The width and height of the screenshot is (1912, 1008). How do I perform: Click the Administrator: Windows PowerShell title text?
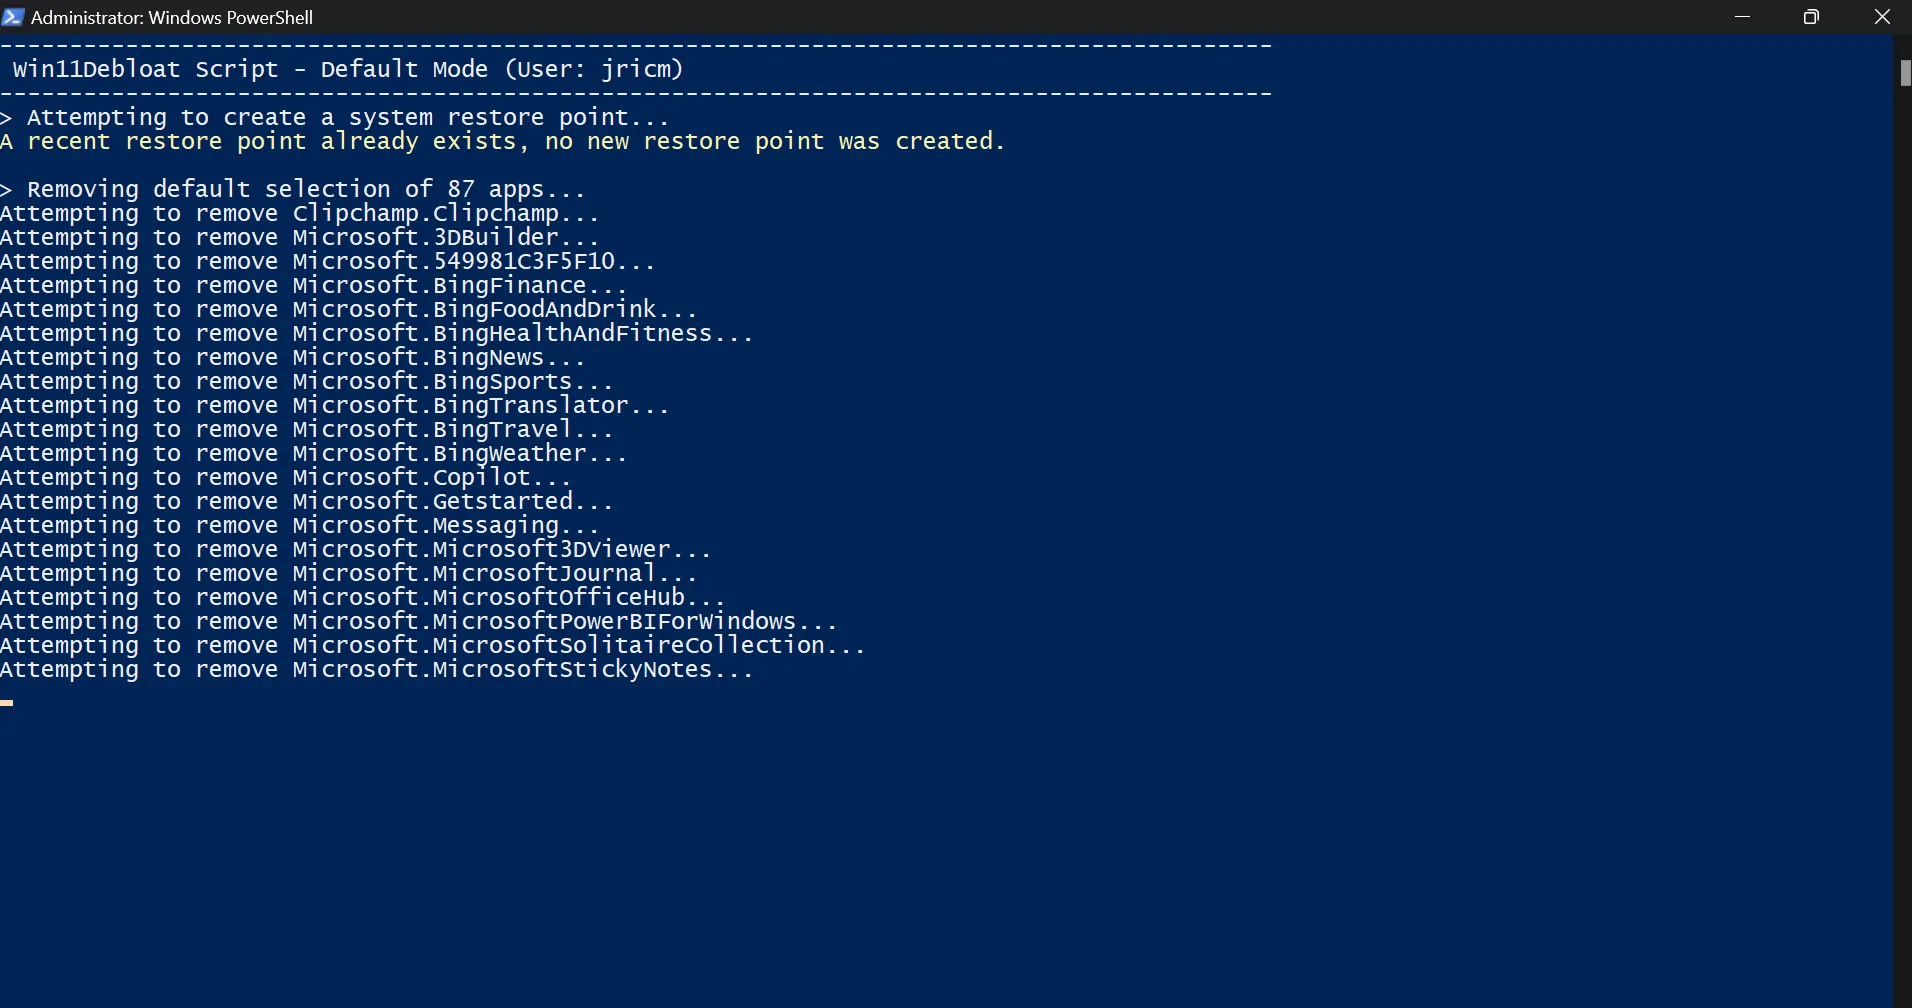[172, 17]
